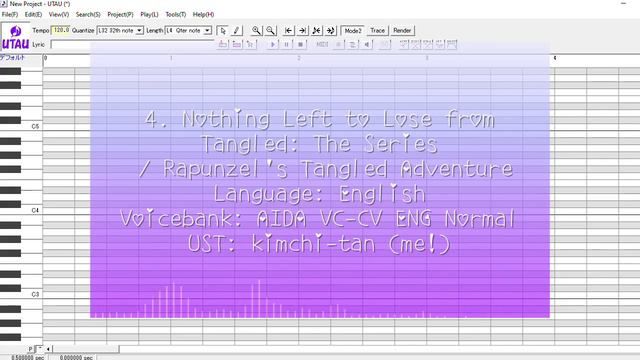Click the horizontal scrollbar left arrow
640x360 pixels.
(48, 349)
